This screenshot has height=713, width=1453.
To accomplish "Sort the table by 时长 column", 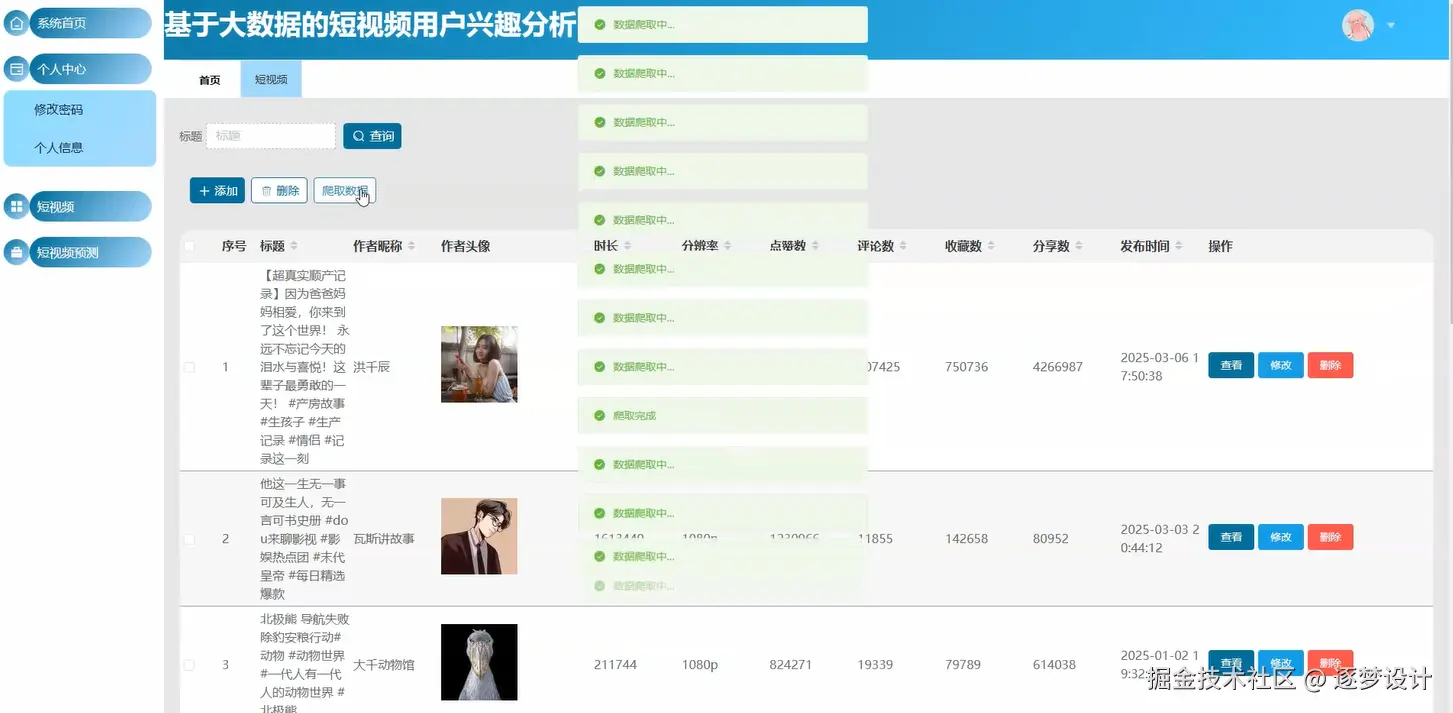I will click(x=628, y=246).
